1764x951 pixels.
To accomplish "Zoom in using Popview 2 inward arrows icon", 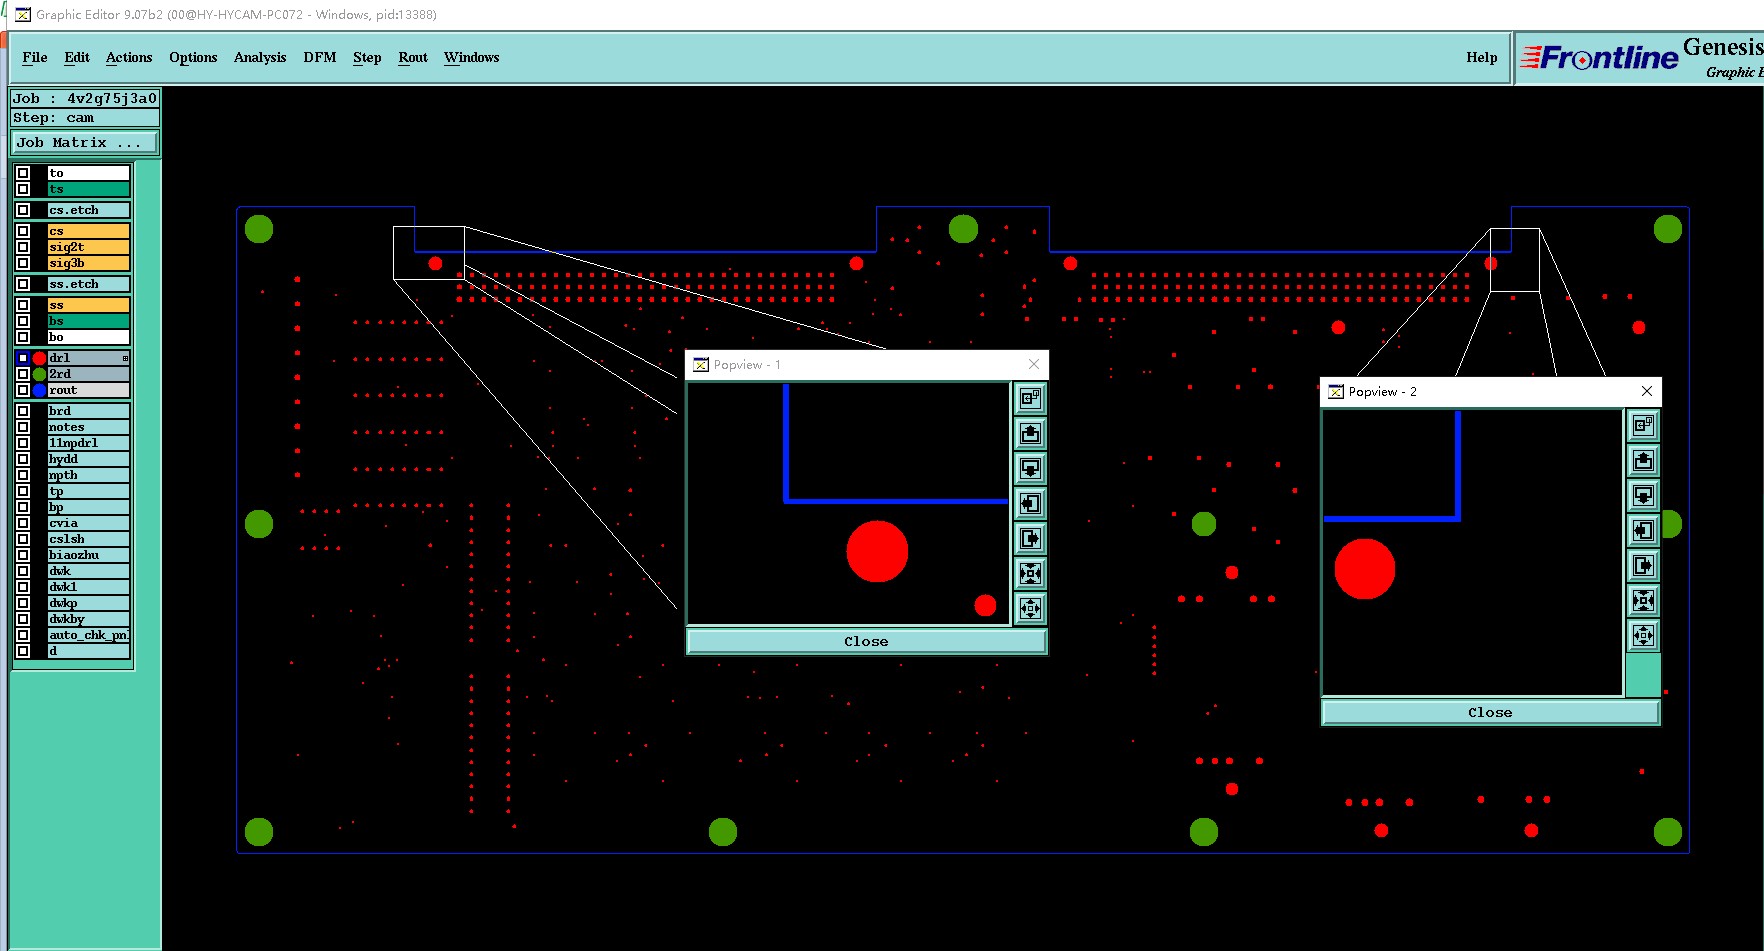I will 1643,600.
